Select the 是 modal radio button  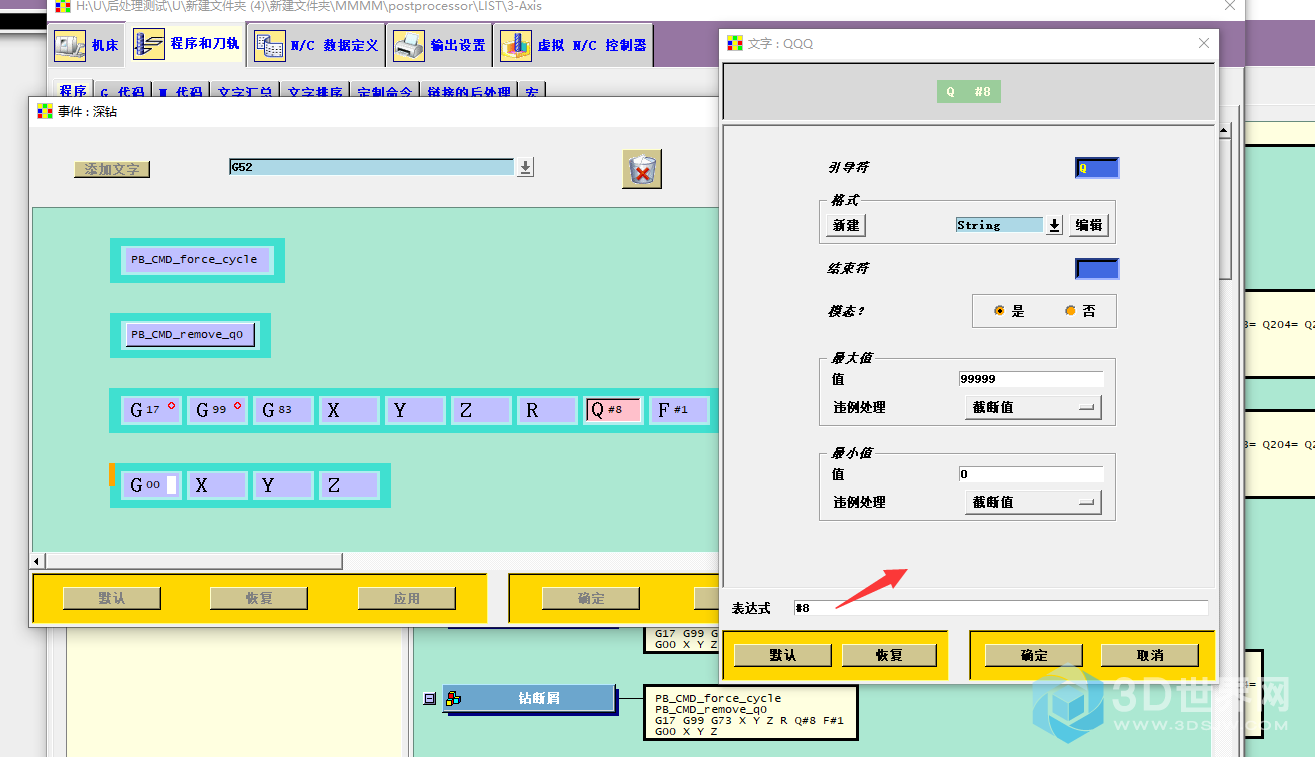pyautogui.click(x=999, y=311)
